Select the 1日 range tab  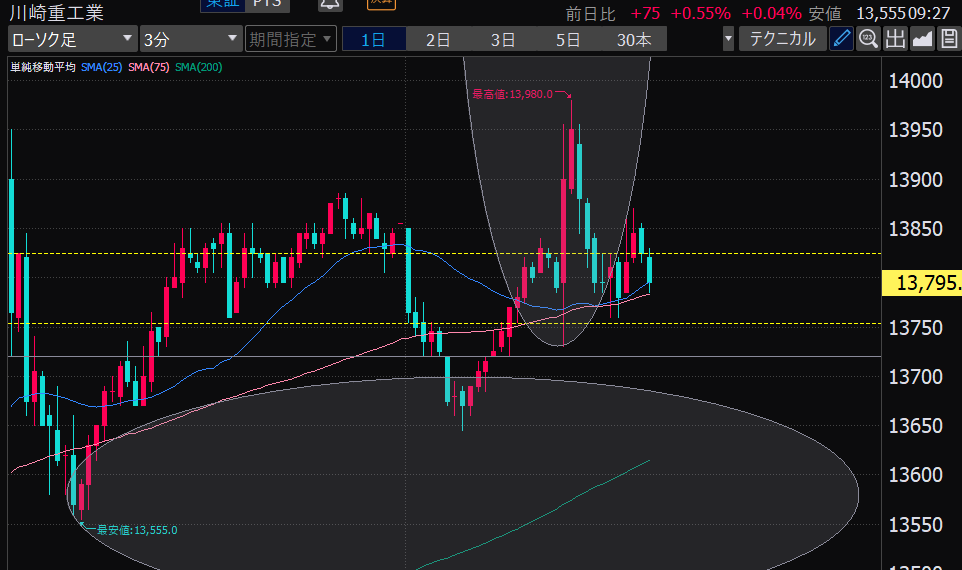coord(373,40)
